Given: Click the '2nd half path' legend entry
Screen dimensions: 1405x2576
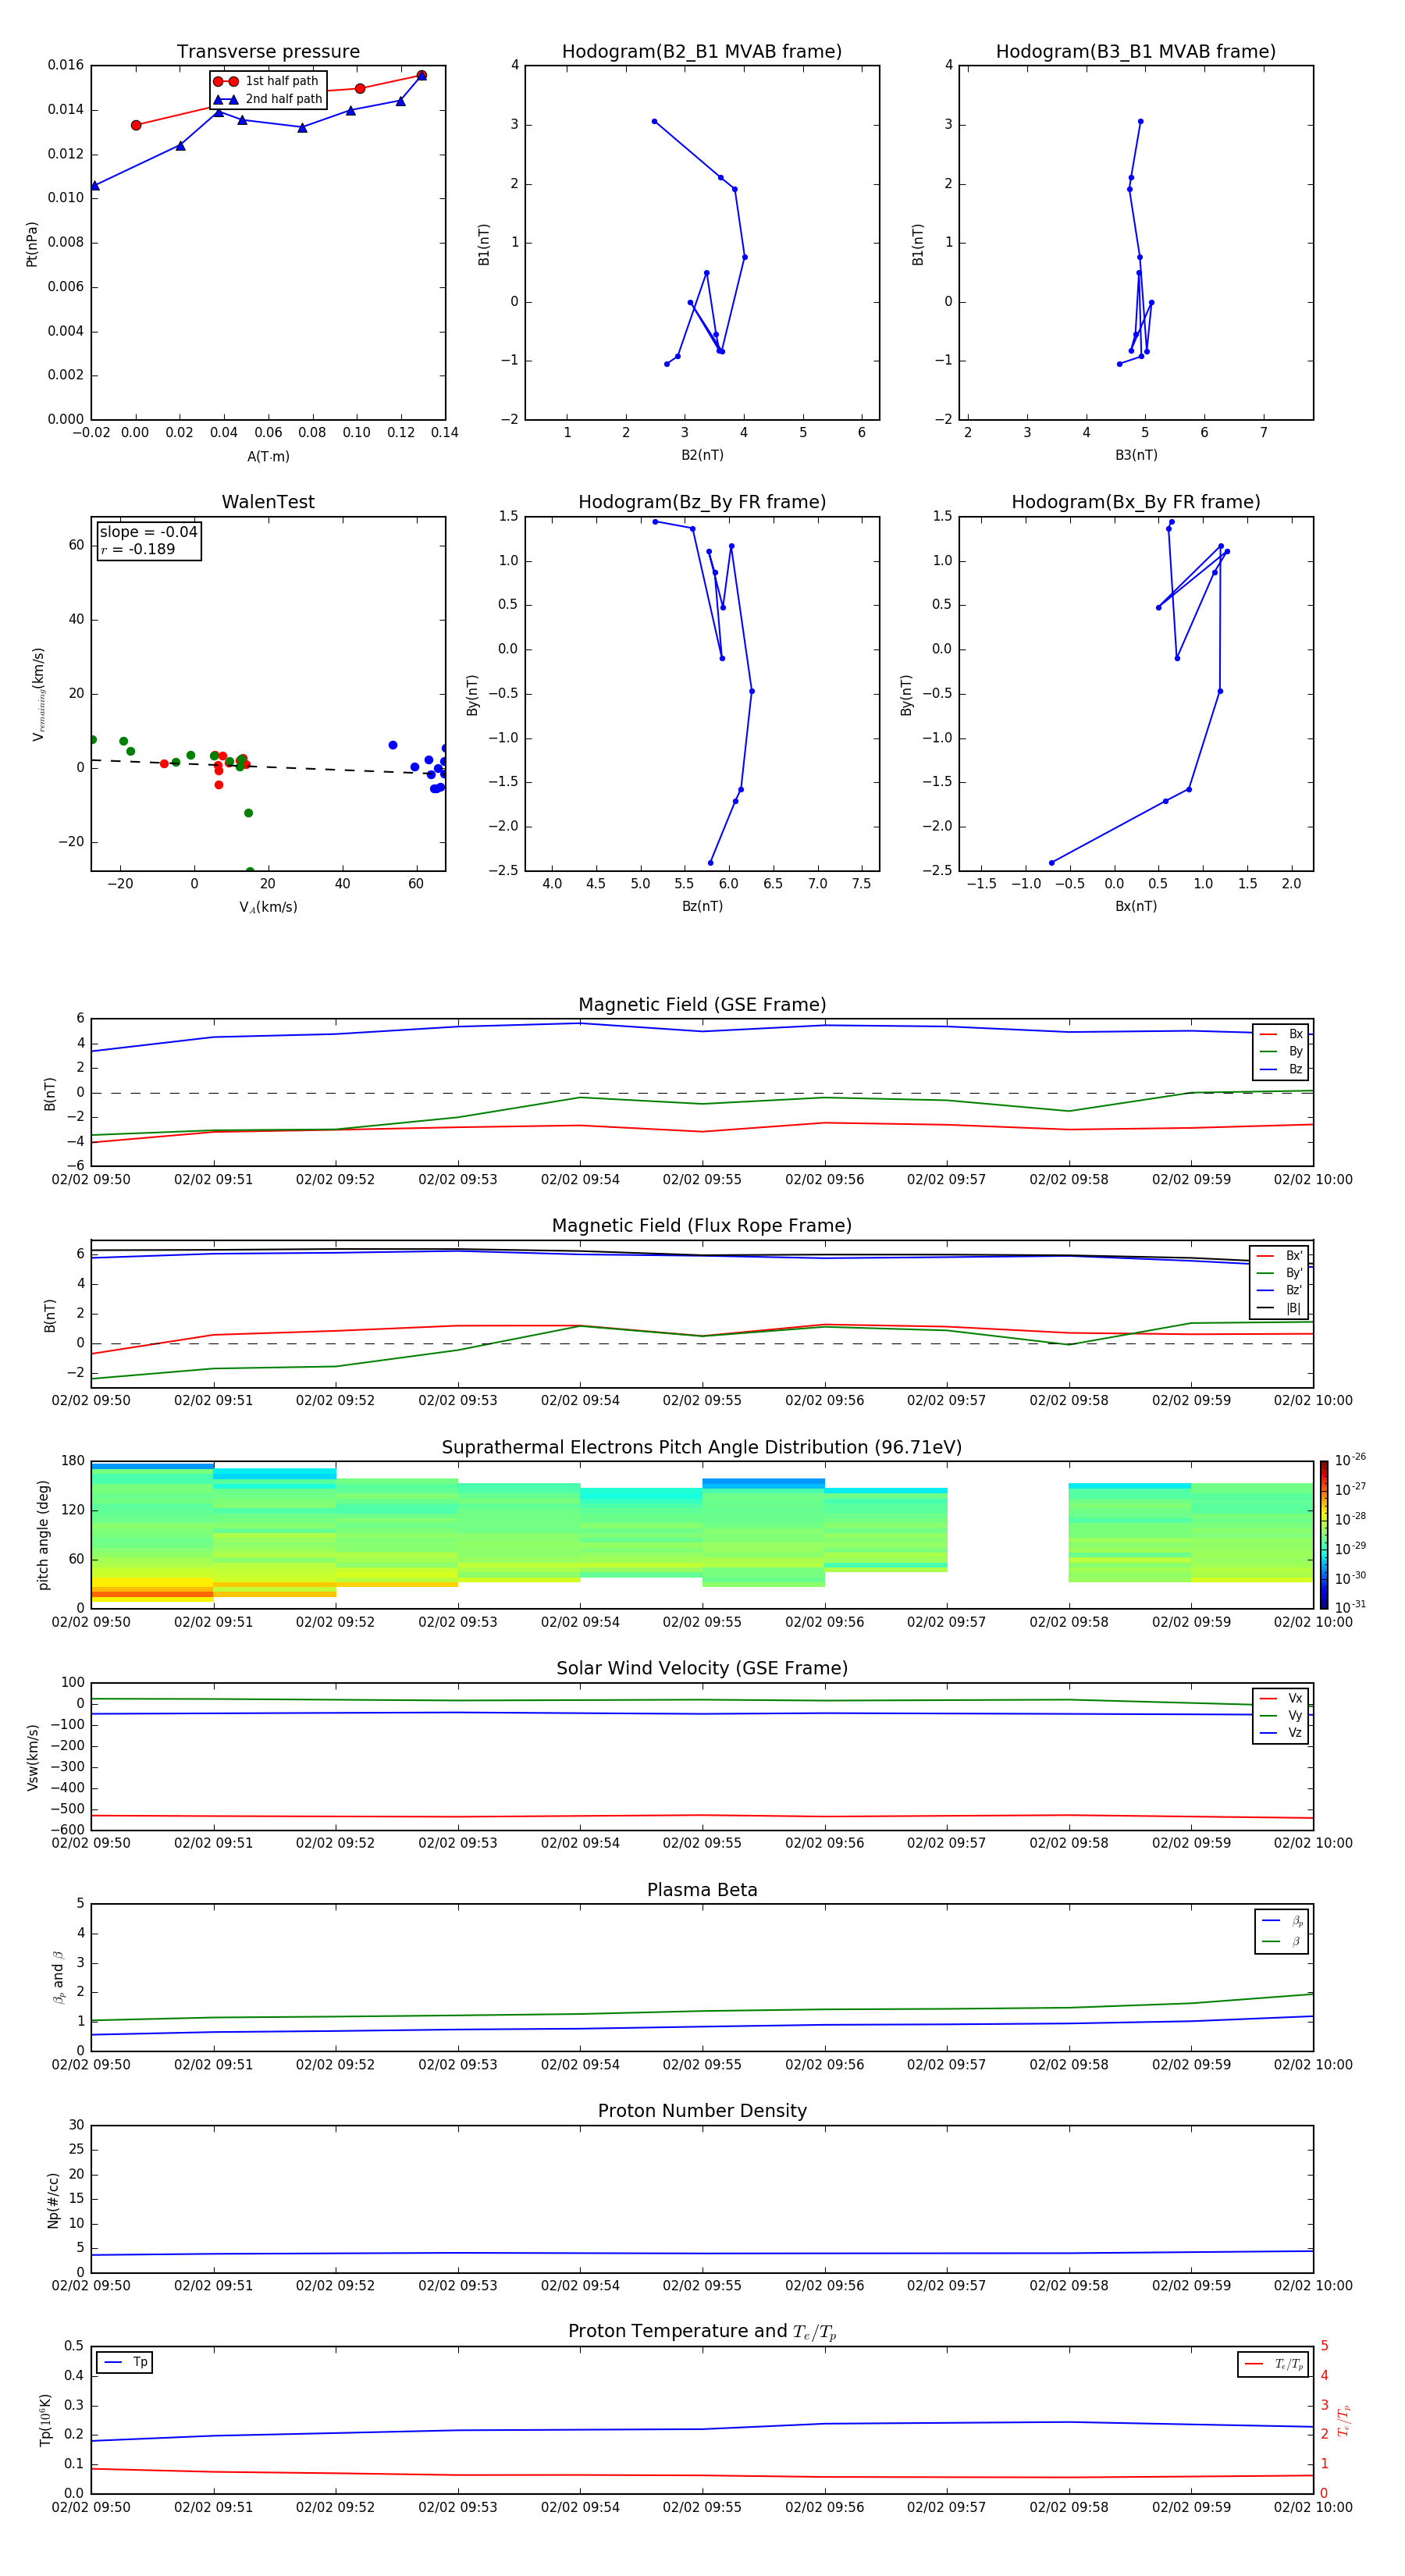Looking at the screenshot, I should click(x=268, y=99).
